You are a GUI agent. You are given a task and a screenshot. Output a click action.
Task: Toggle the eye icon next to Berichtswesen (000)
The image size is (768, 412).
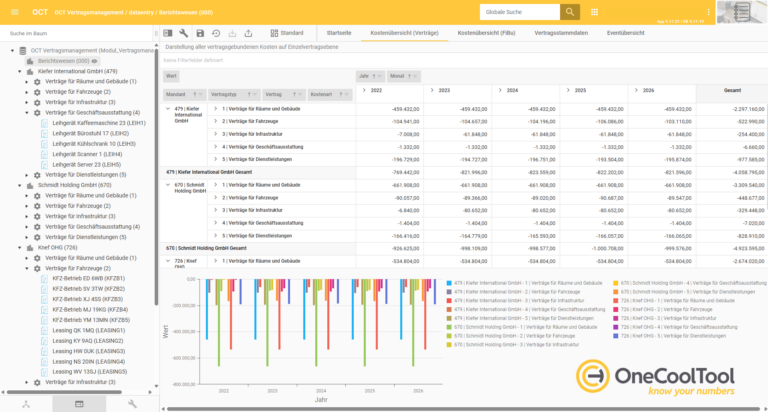click(95, 61)
